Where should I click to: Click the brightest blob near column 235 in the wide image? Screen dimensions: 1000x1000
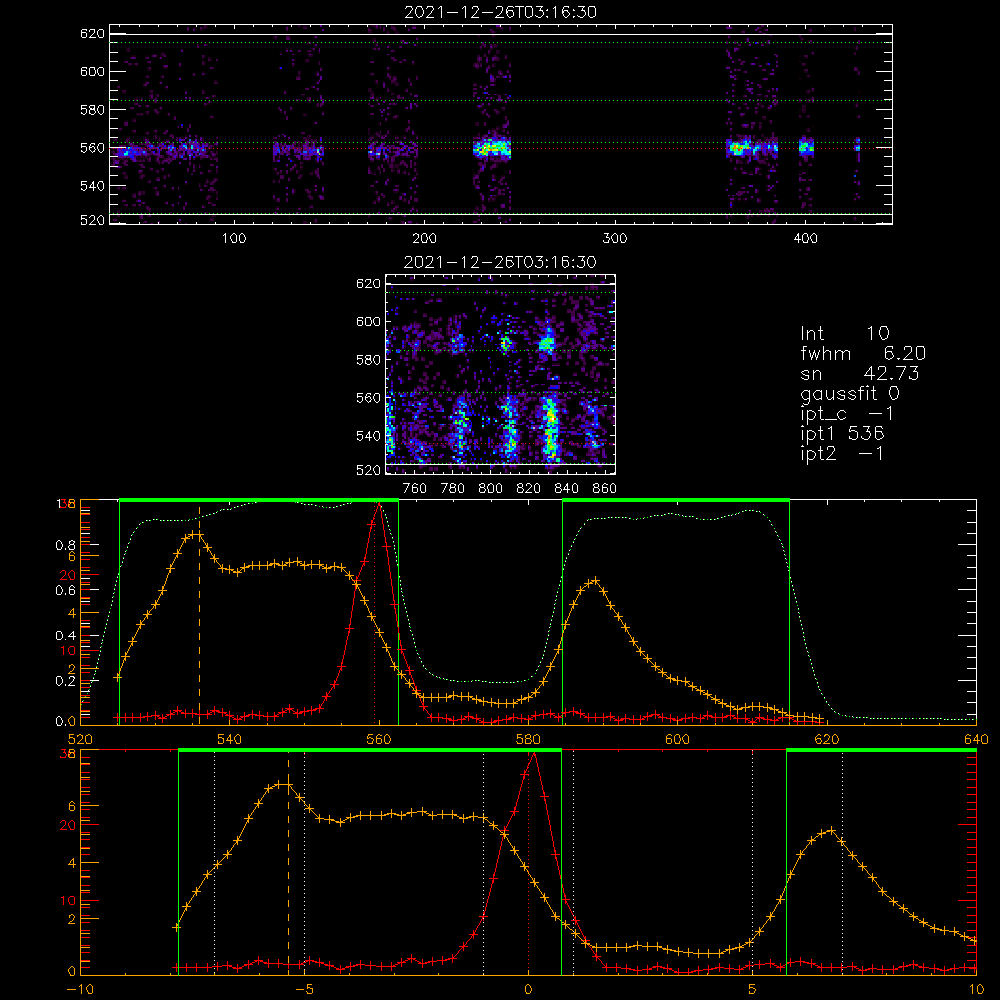492,148
